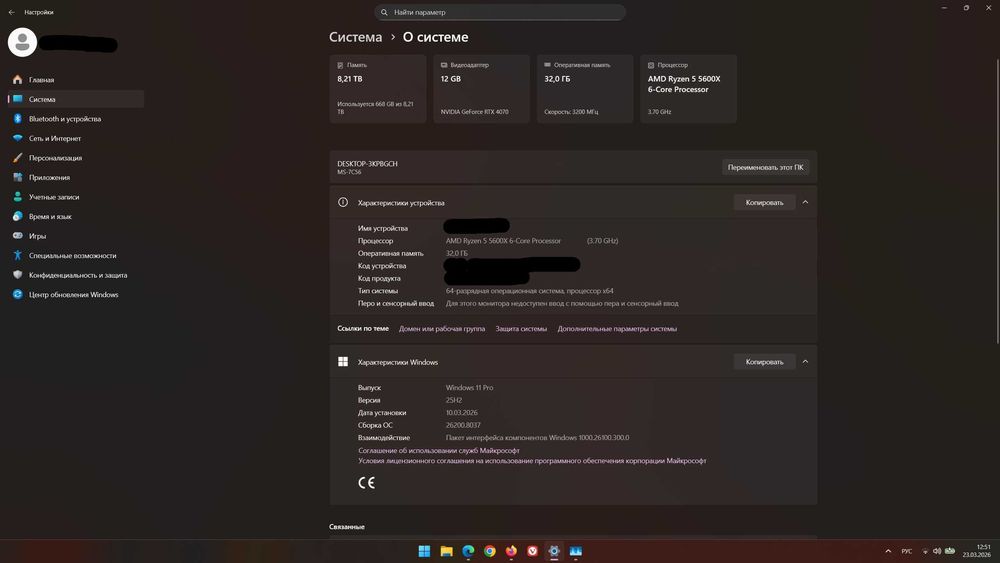
Task: Click the '10.03.2026' install date value
Action: (462, 413)
